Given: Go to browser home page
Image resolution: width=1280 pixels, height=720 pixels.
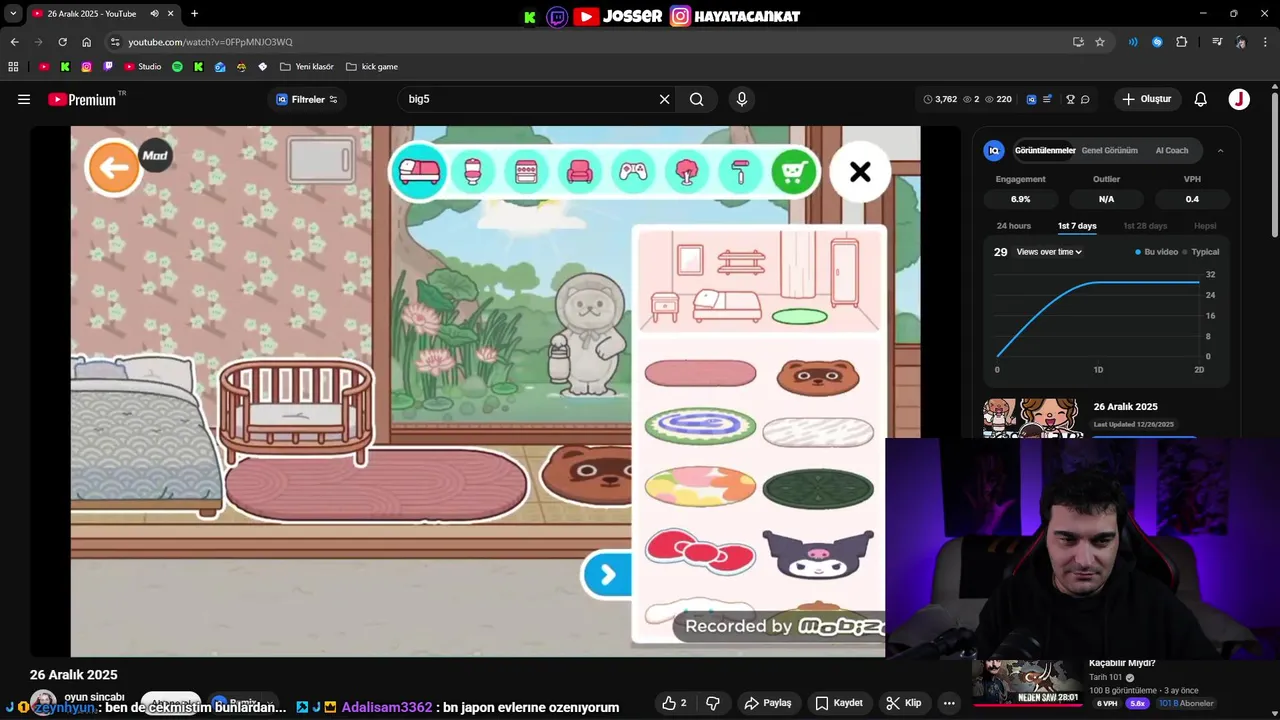Looking at the screenshot, I should (x=86, y=42).
